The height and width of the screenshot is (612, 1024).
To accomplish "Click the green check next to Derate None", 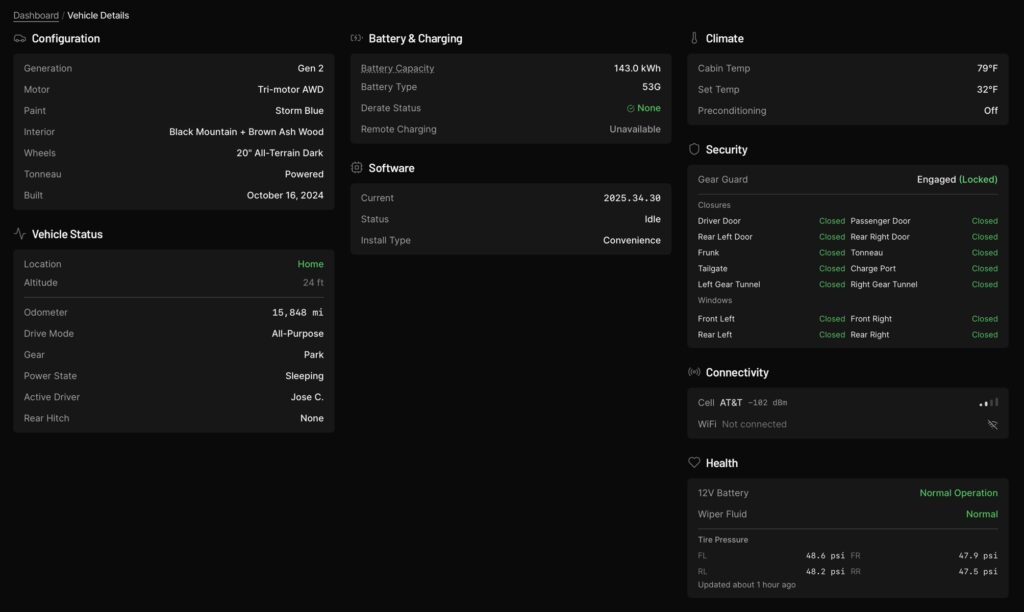I will pyautogui.click(x=630, y=108).
